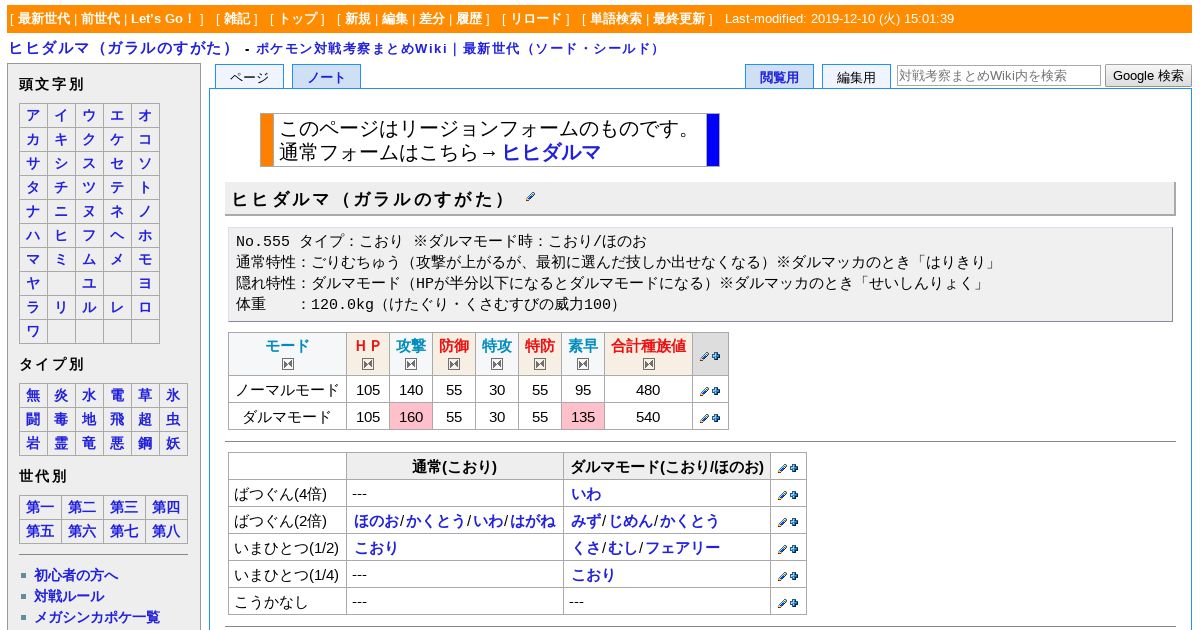The height and width of the screenshot is (630, 1200).
Task: Choose 妖 type in タイプ別
Action: [x=173, y=444]
